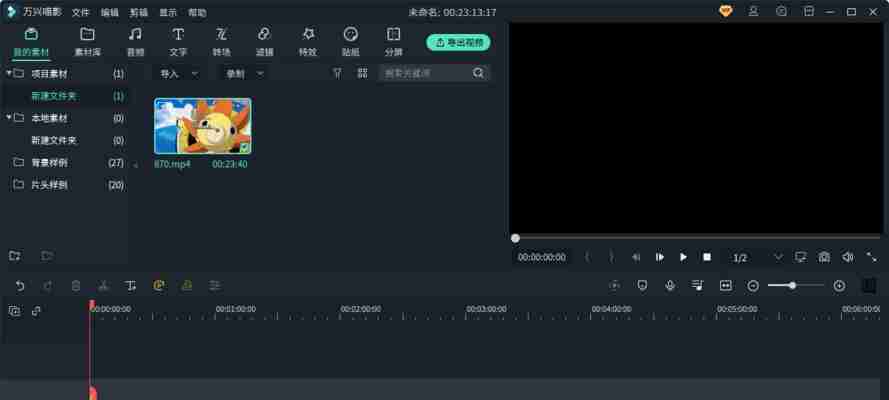Stop preview playback with square button

pos(707,257)
